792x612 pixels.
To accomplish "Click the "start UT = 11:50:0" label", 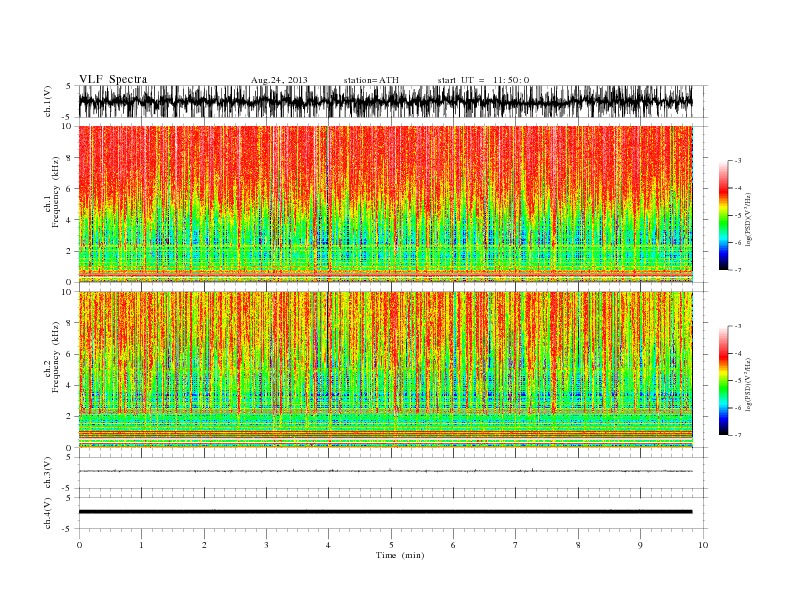I will [x=483, y=80].
